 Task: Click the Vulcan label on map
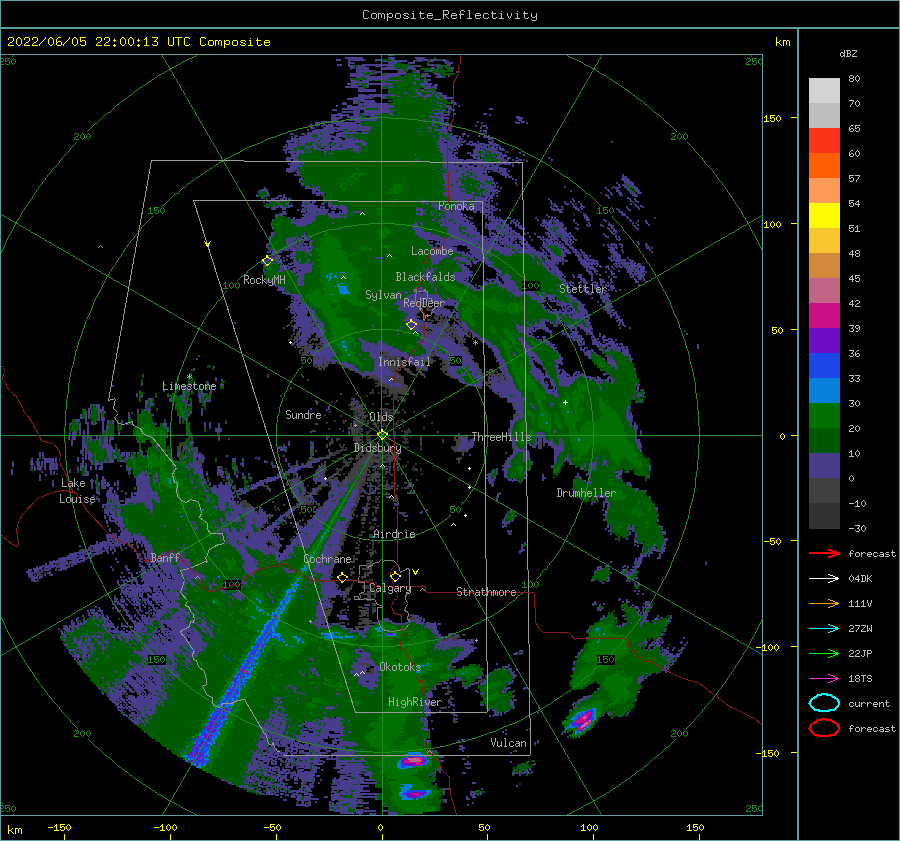coord(509,743)
